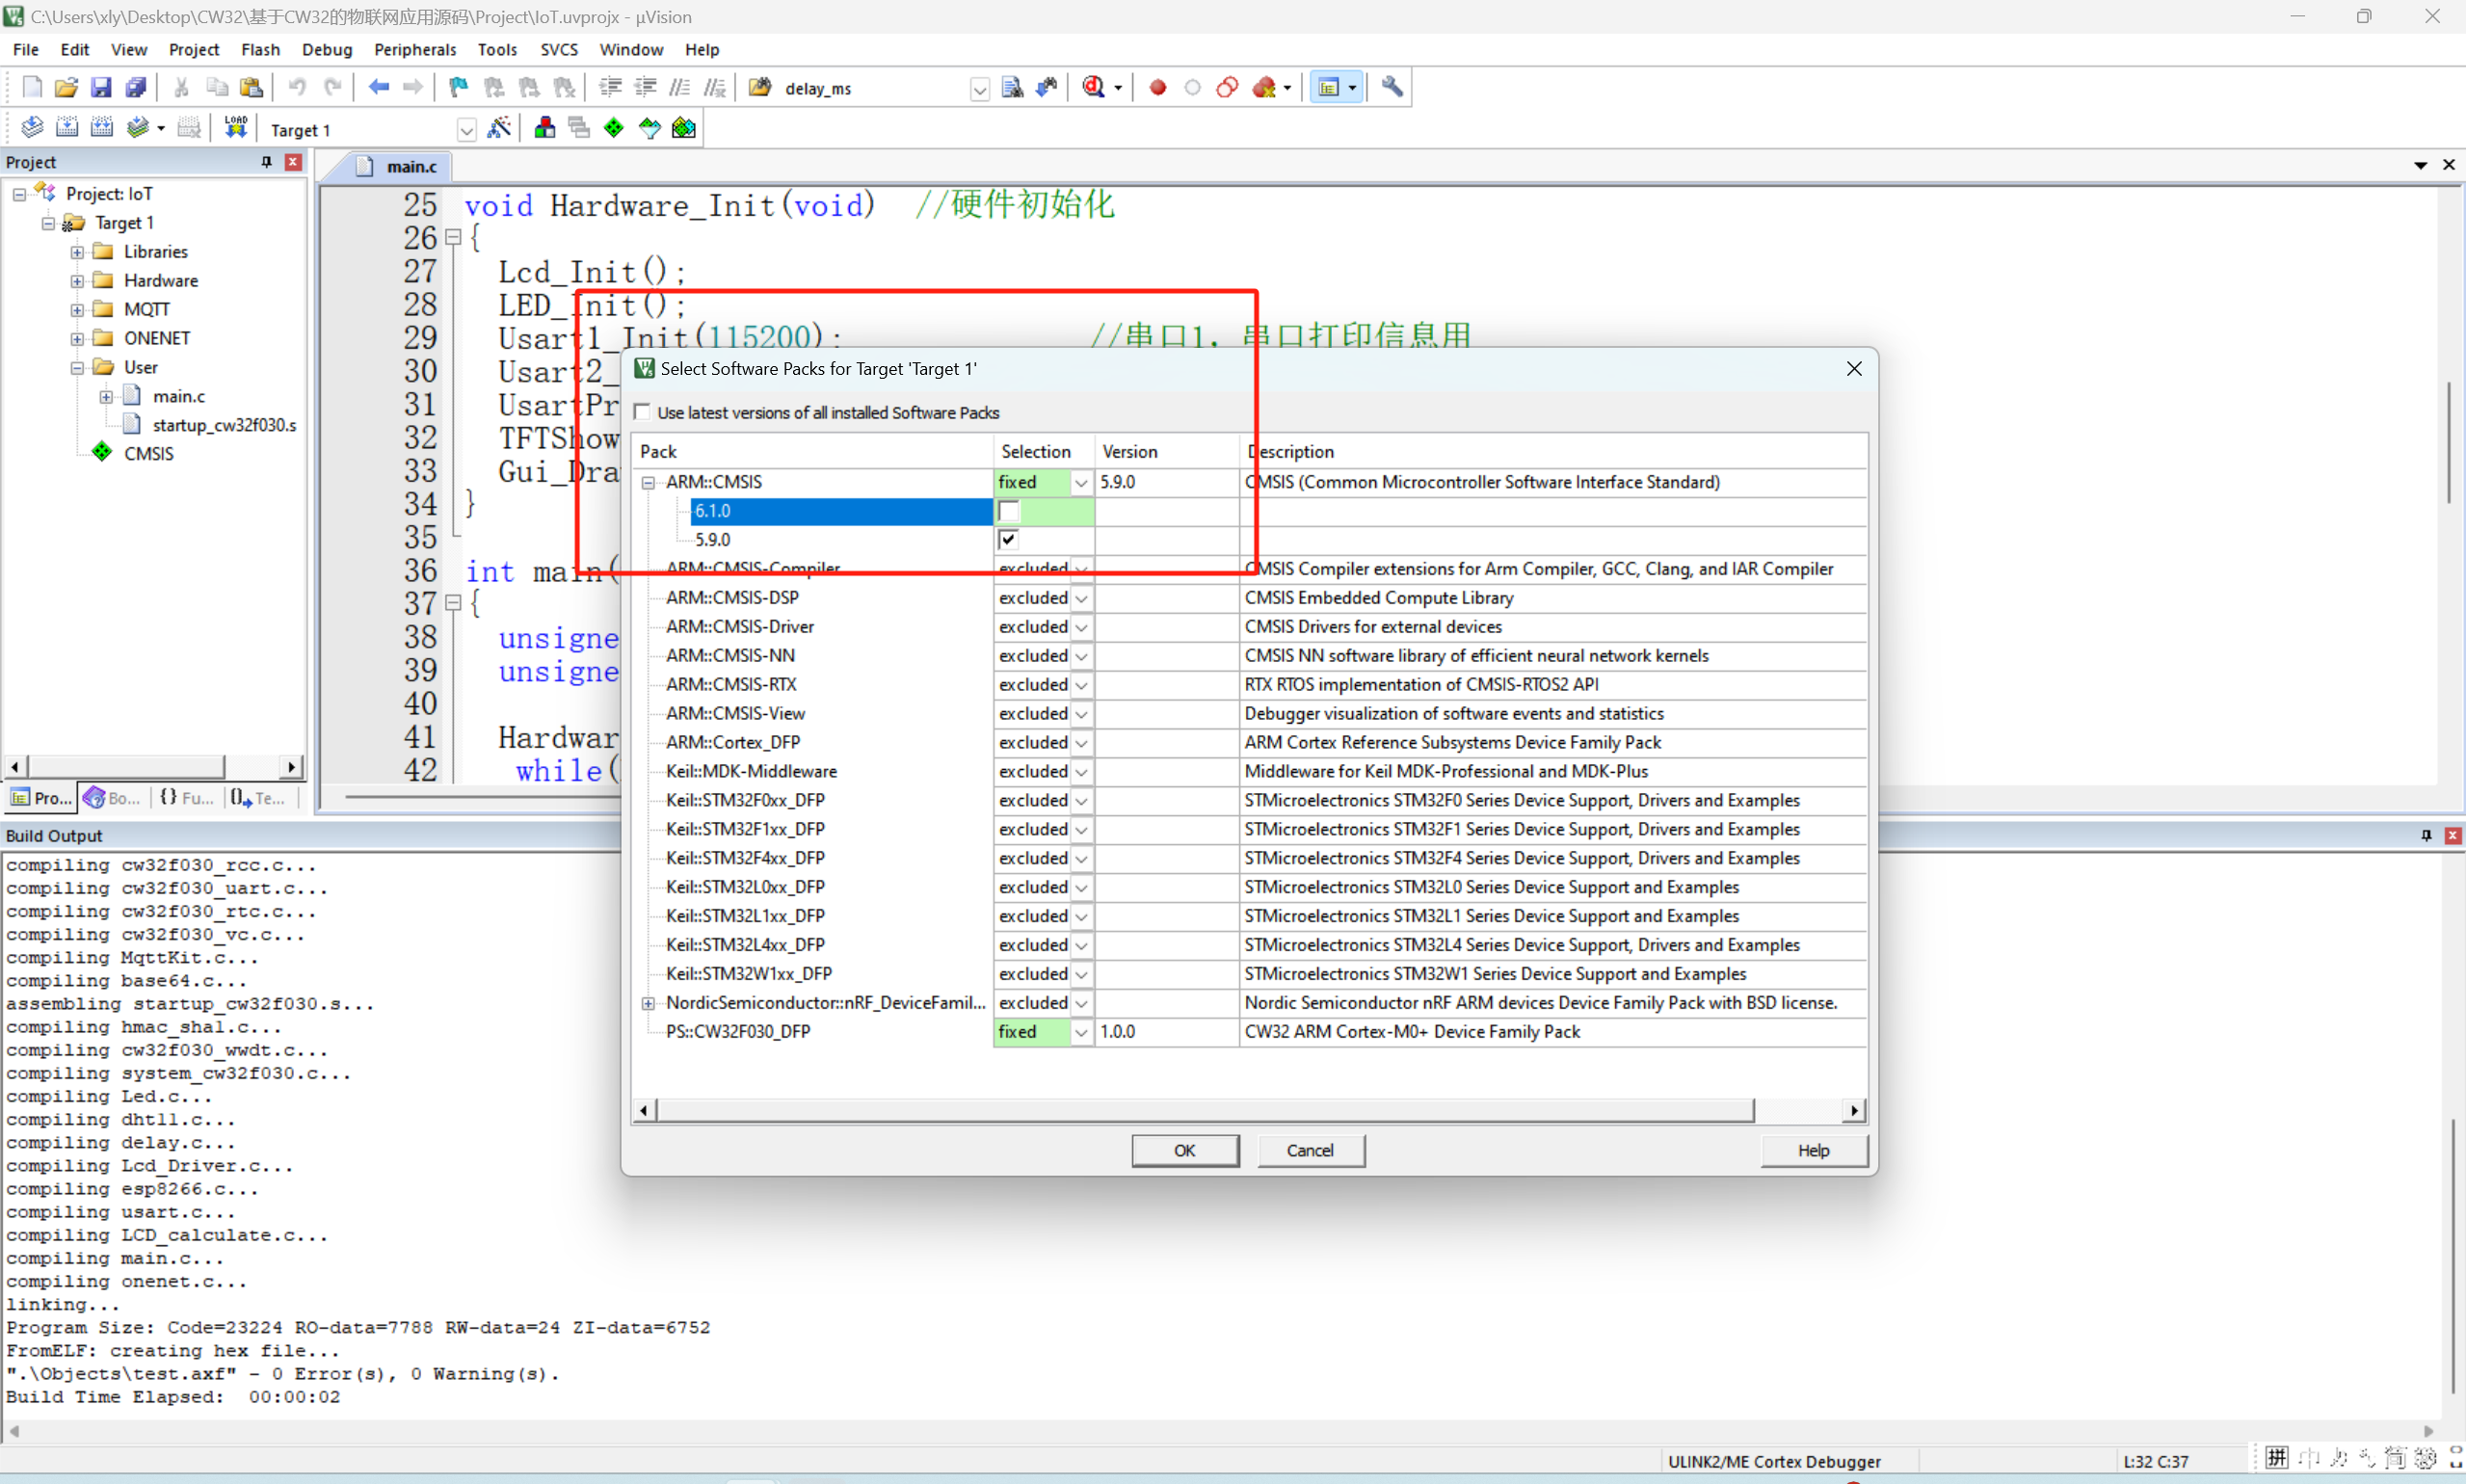Enable 'Use latest versions' checkbox
The image size is (2466, 1484).
pos(643,412)
